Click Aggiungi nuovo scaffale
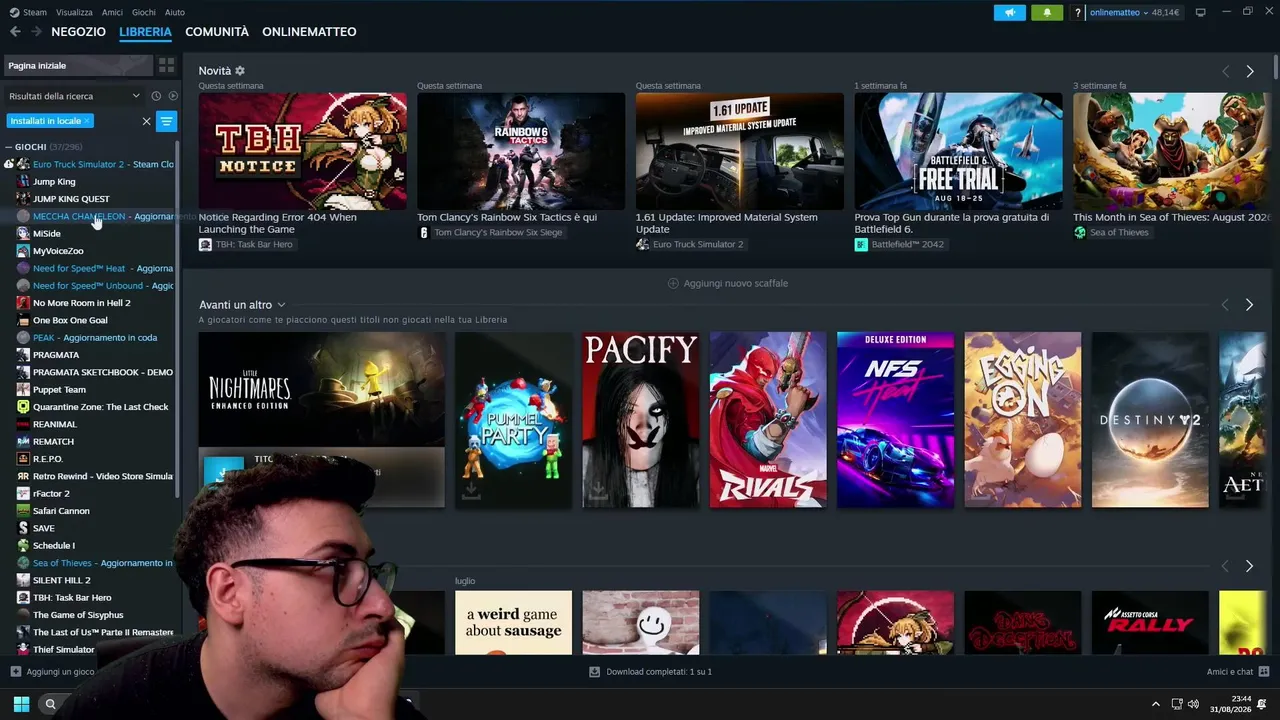 coord(728,284)
